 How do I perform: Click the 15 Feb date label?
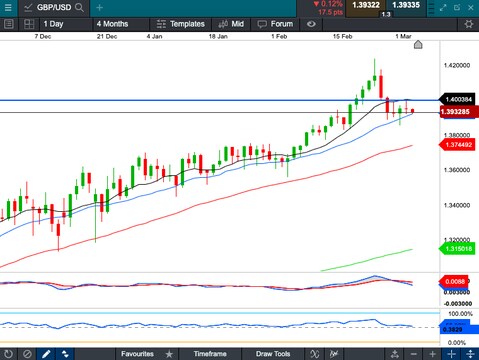tap(342, 36)
